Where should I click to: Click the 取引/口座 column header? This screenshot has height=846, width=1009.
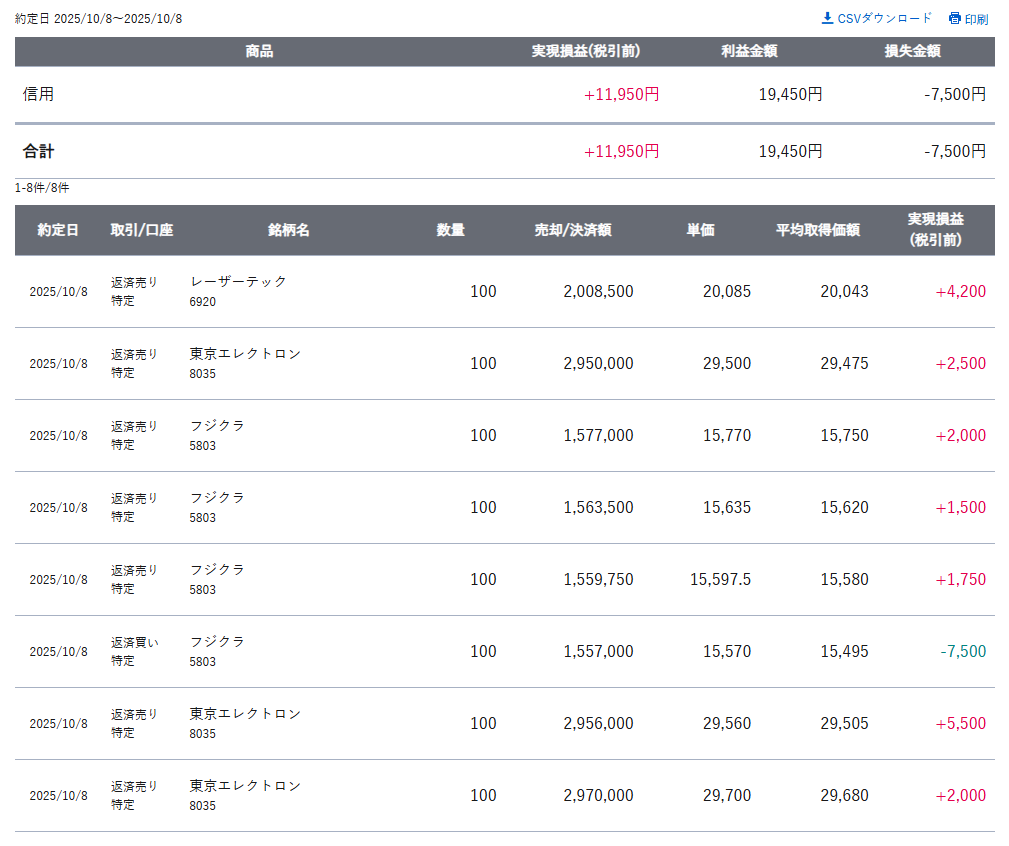(x=142, y=230)
